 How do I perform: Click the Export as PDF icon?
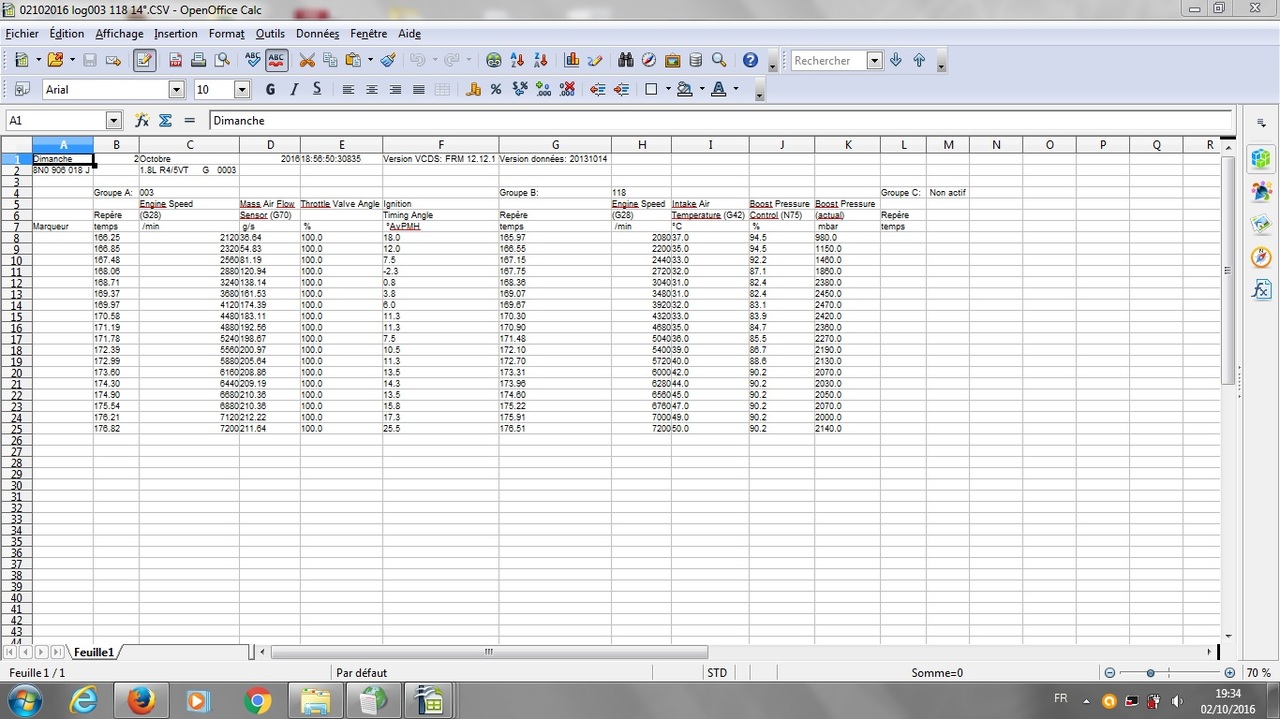click(176, 60)
